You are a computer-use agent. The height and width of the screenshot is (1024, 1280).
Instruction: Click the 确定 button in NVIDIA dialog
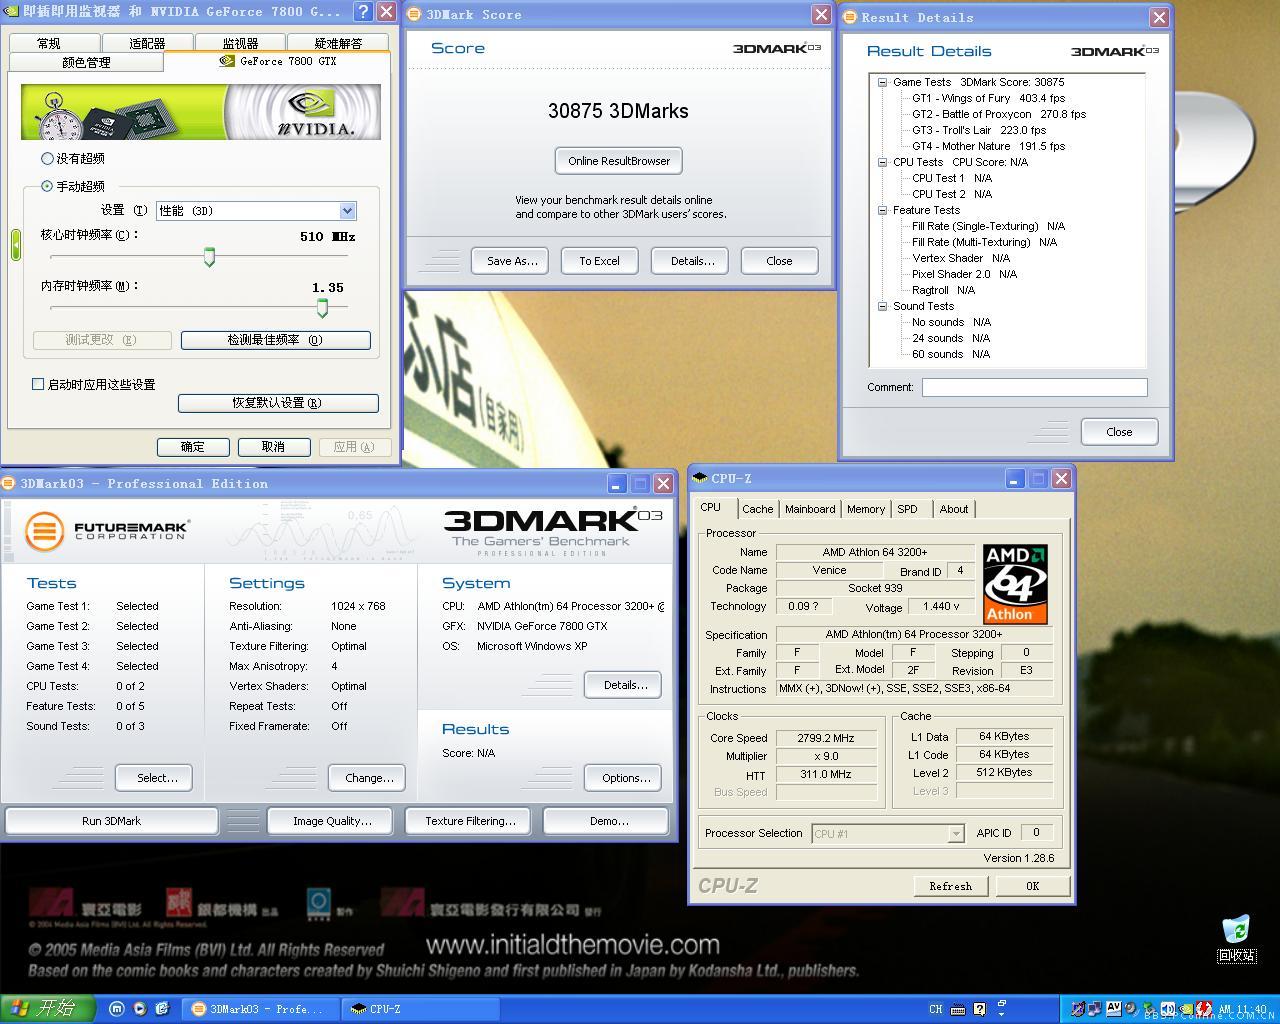(193, 447)
